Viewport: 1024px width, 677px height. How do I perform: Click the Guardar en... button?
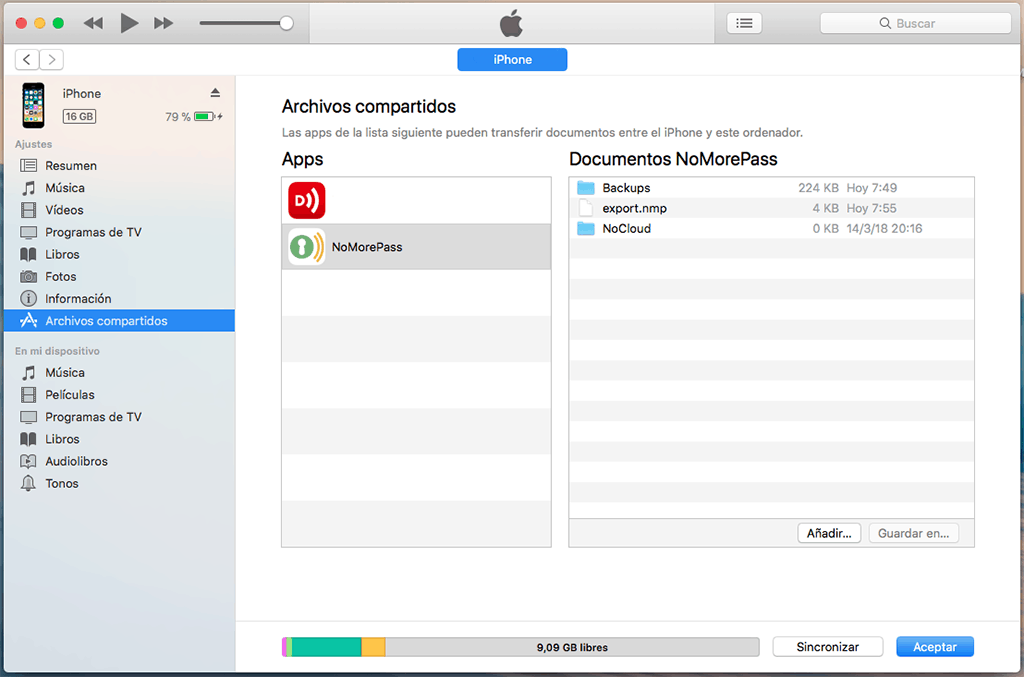913,533
